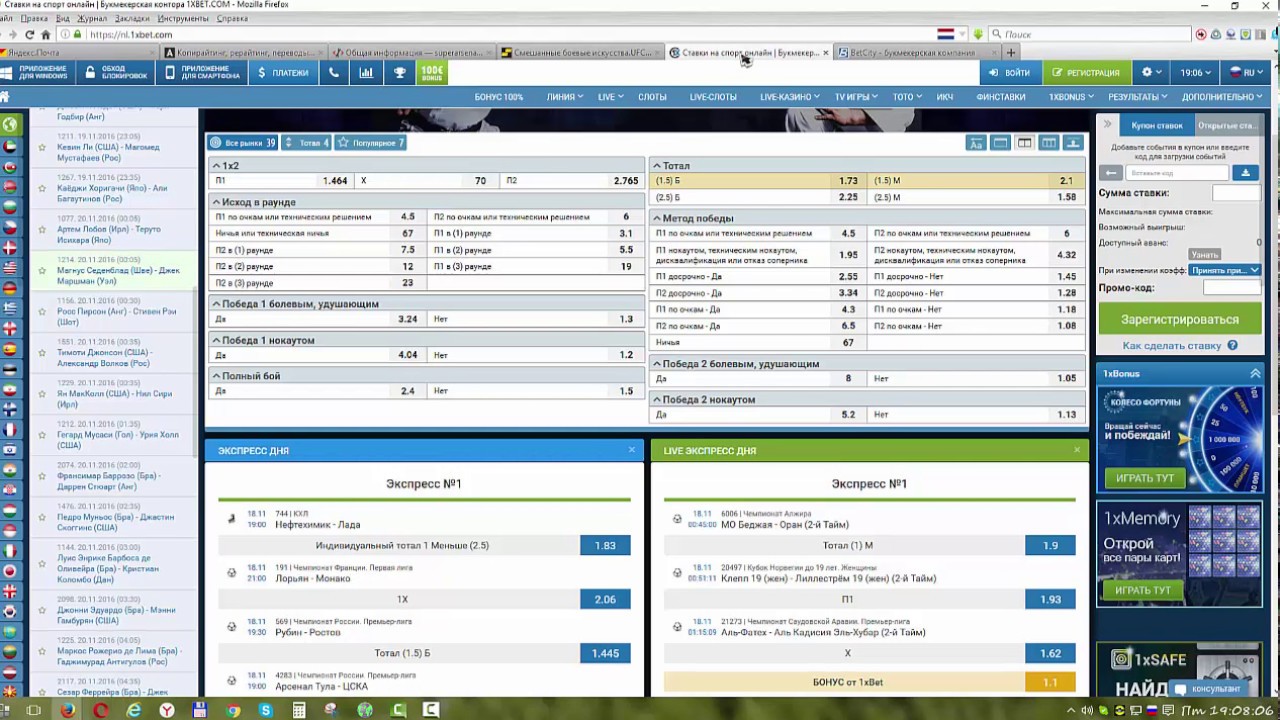
Task: Toggle favorite star for Маркос Рожерио fight
Action: click(42, 651)
